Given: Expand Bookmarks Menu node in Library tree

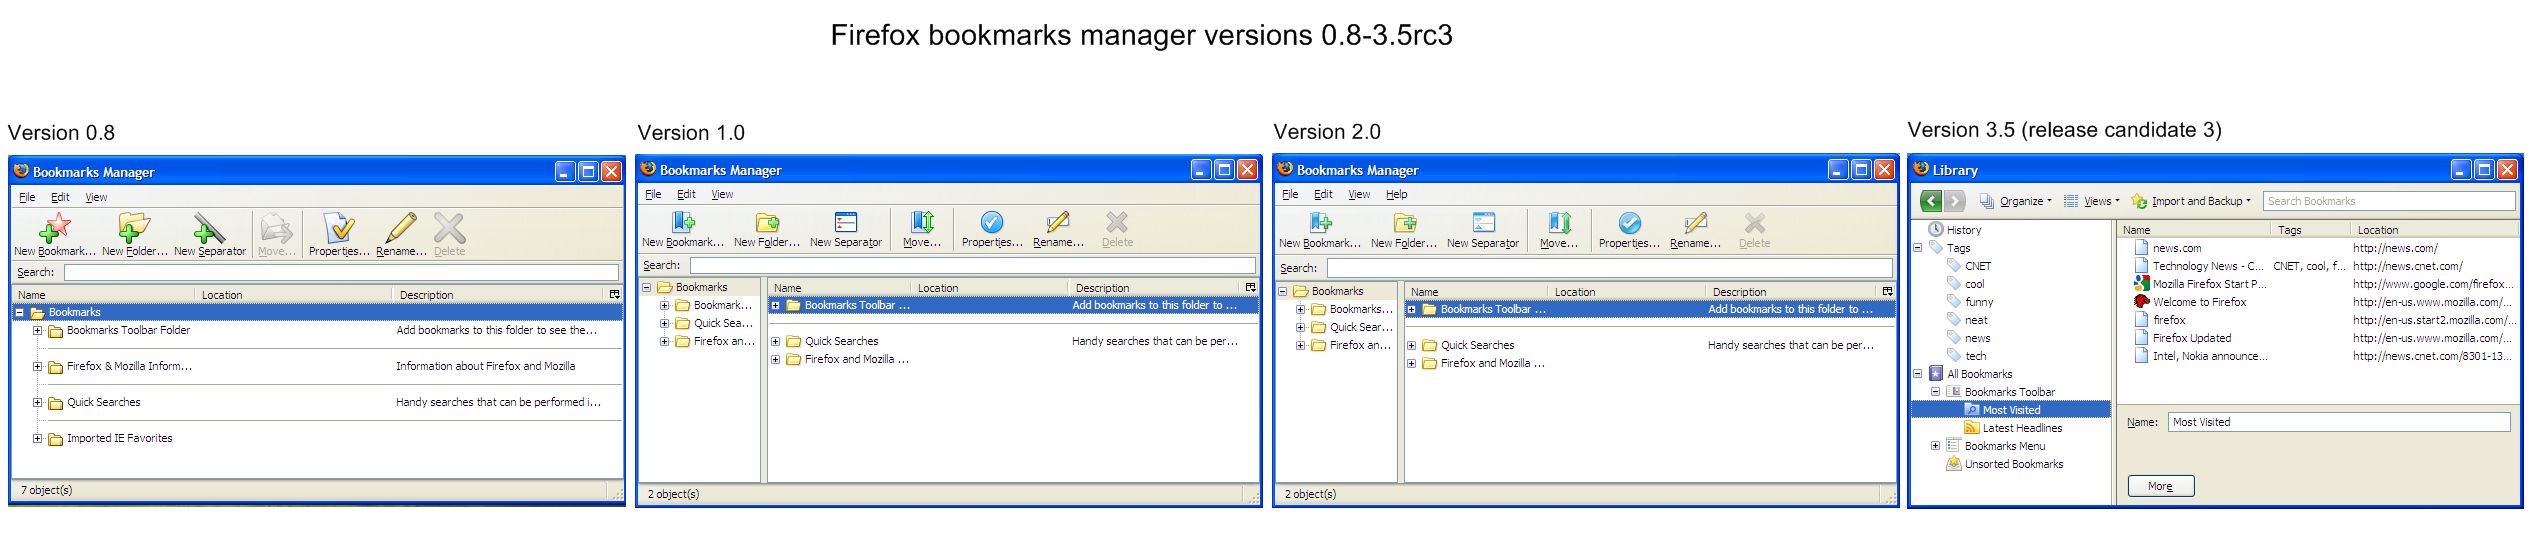Looking at the screenshot, I should pyautogui.click(x=1935, y=445).
